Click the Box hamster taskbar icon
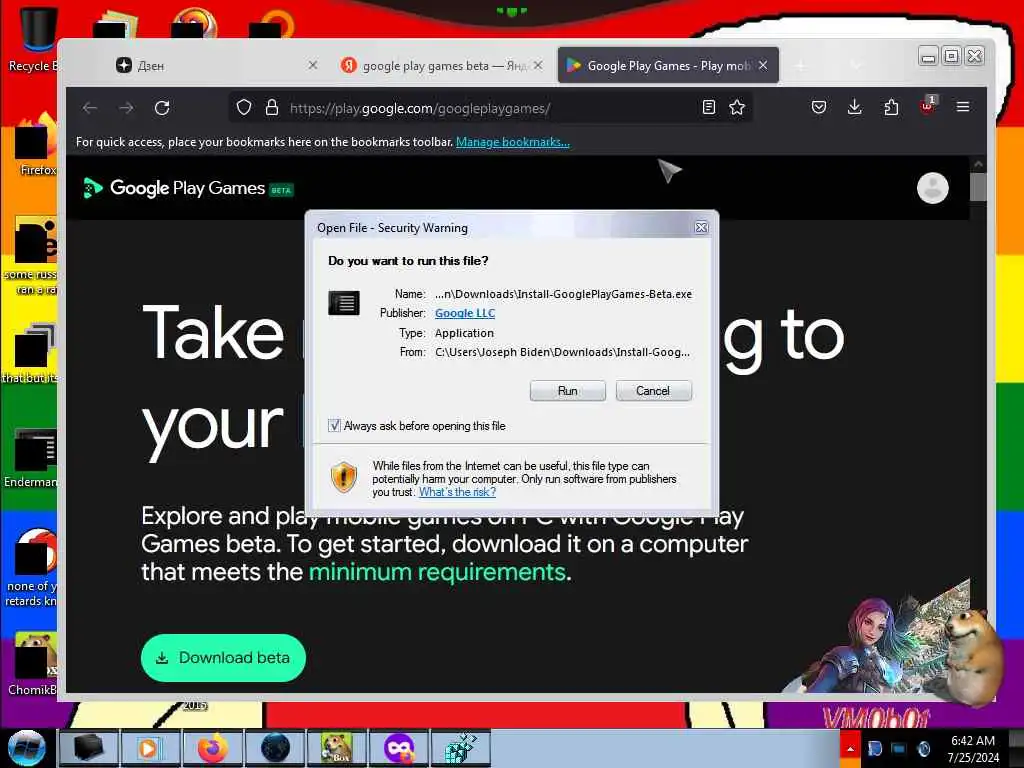Screen dimensions: 1024x768 [x=336, y=748]
